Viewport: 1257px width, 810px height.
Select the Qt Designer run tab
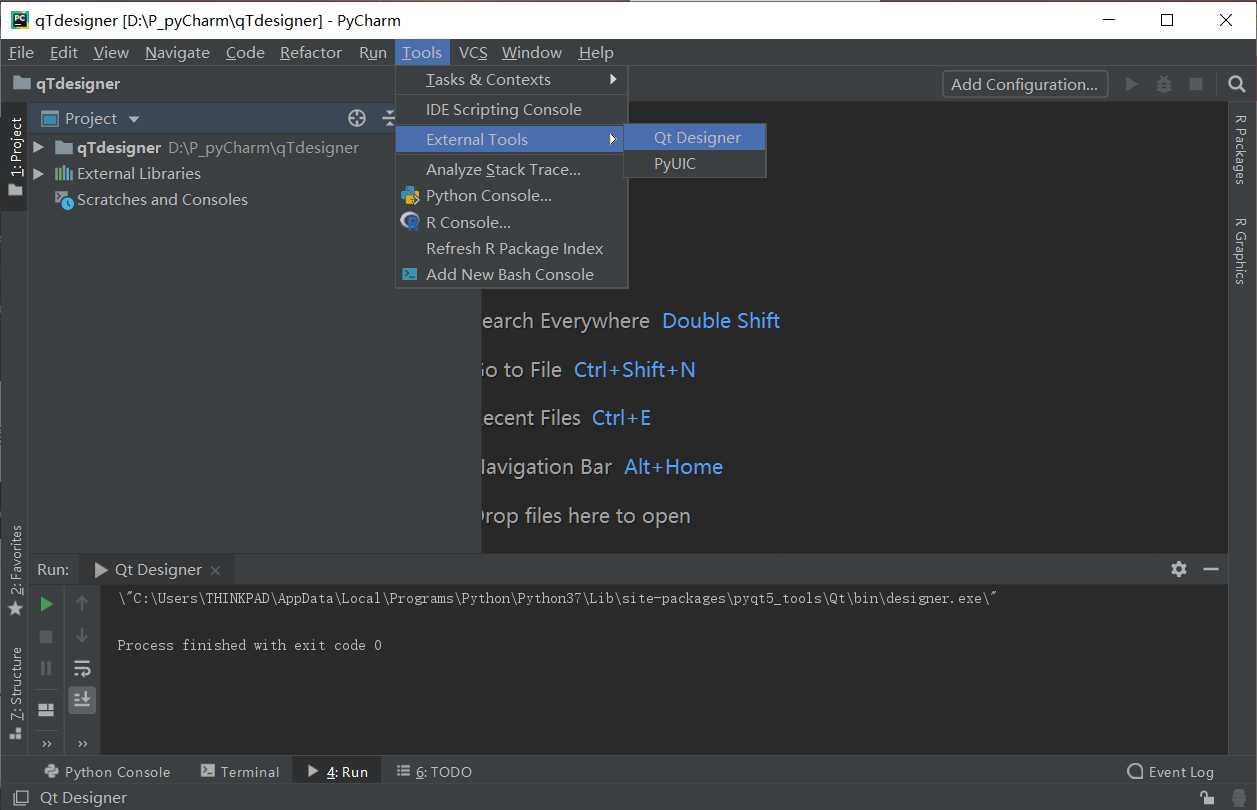point(157,570)
